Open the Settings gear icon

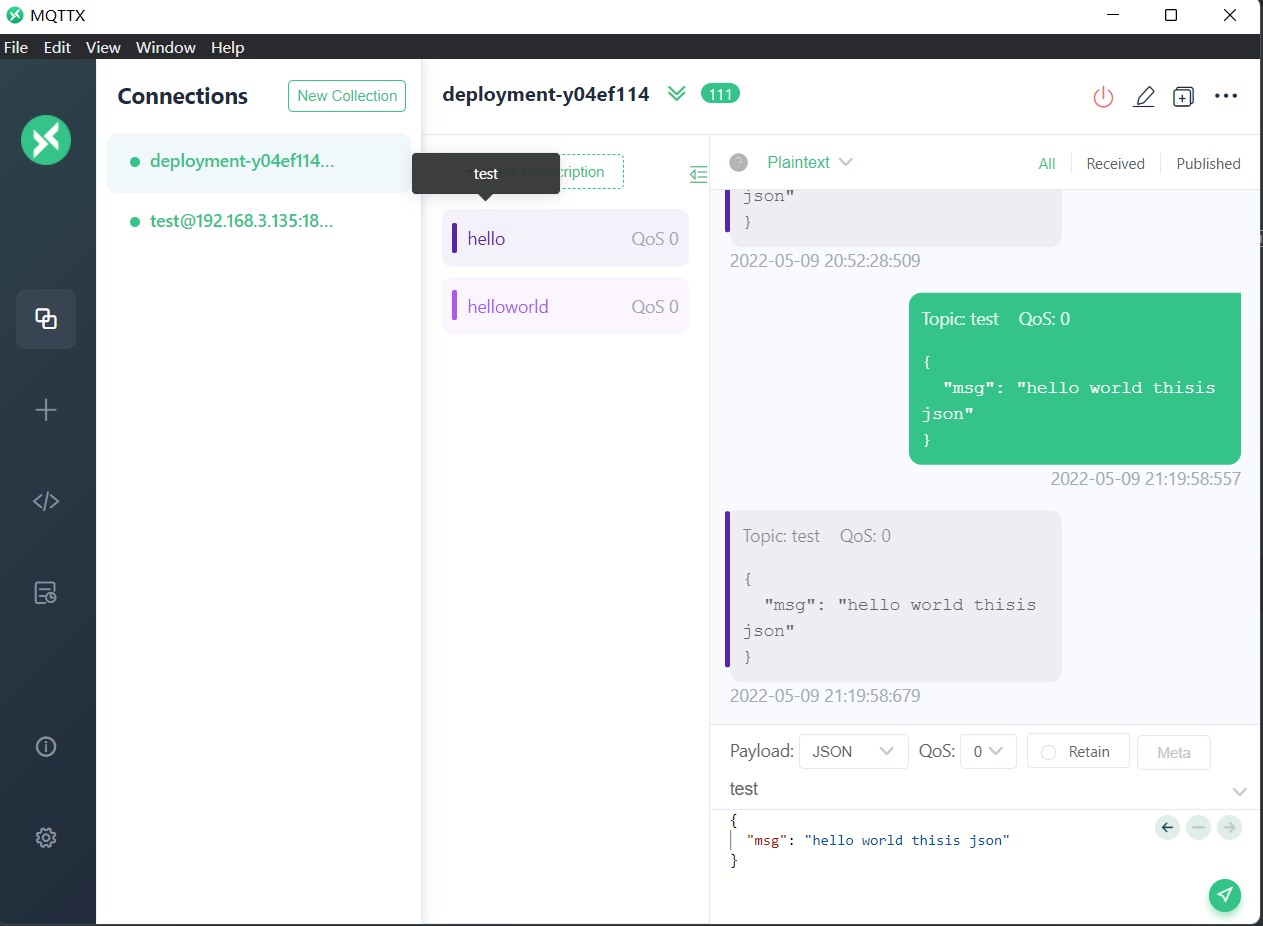click(x=46, y=838)
